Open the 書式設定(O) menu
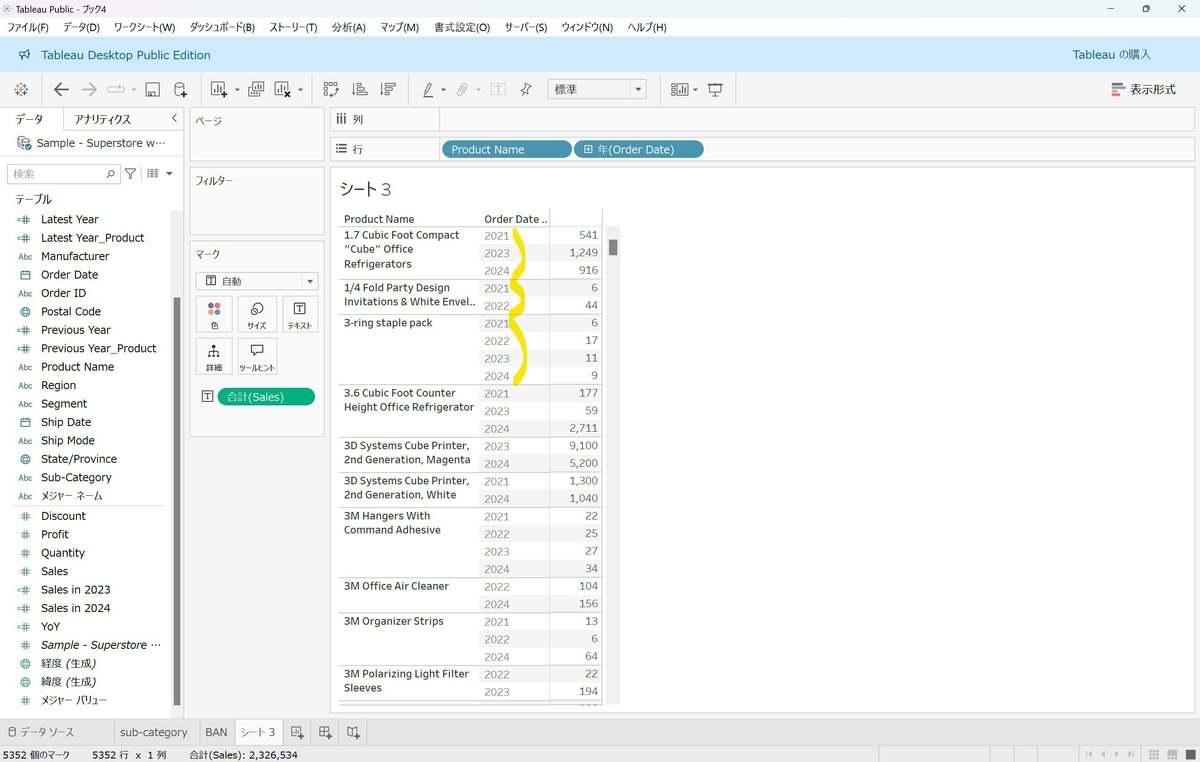 [x=462, y=27]
